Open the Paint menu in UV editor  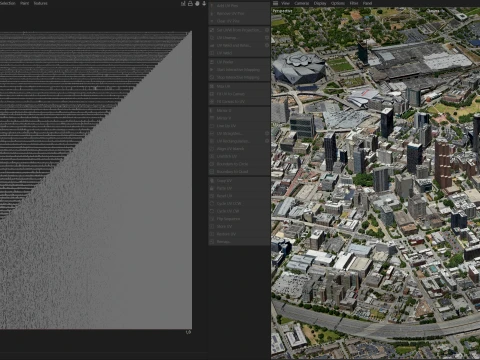coord(25,3)
